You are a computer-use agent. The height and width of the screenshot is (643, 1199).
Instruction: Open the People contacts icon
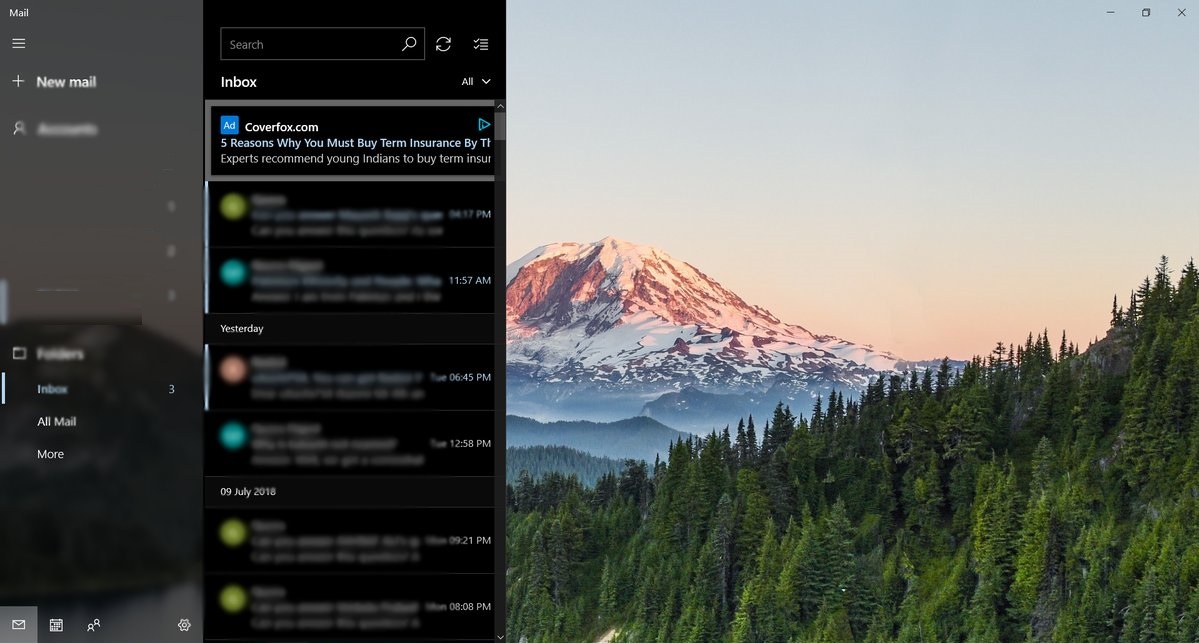click(x=93, y=625)
